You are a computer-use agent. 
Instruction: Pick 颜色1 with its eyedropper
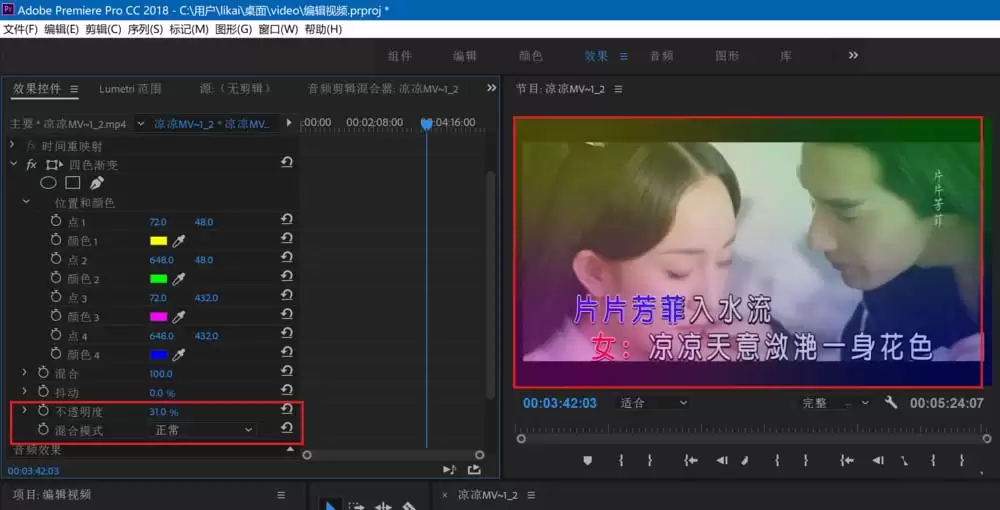coord(179,241)
